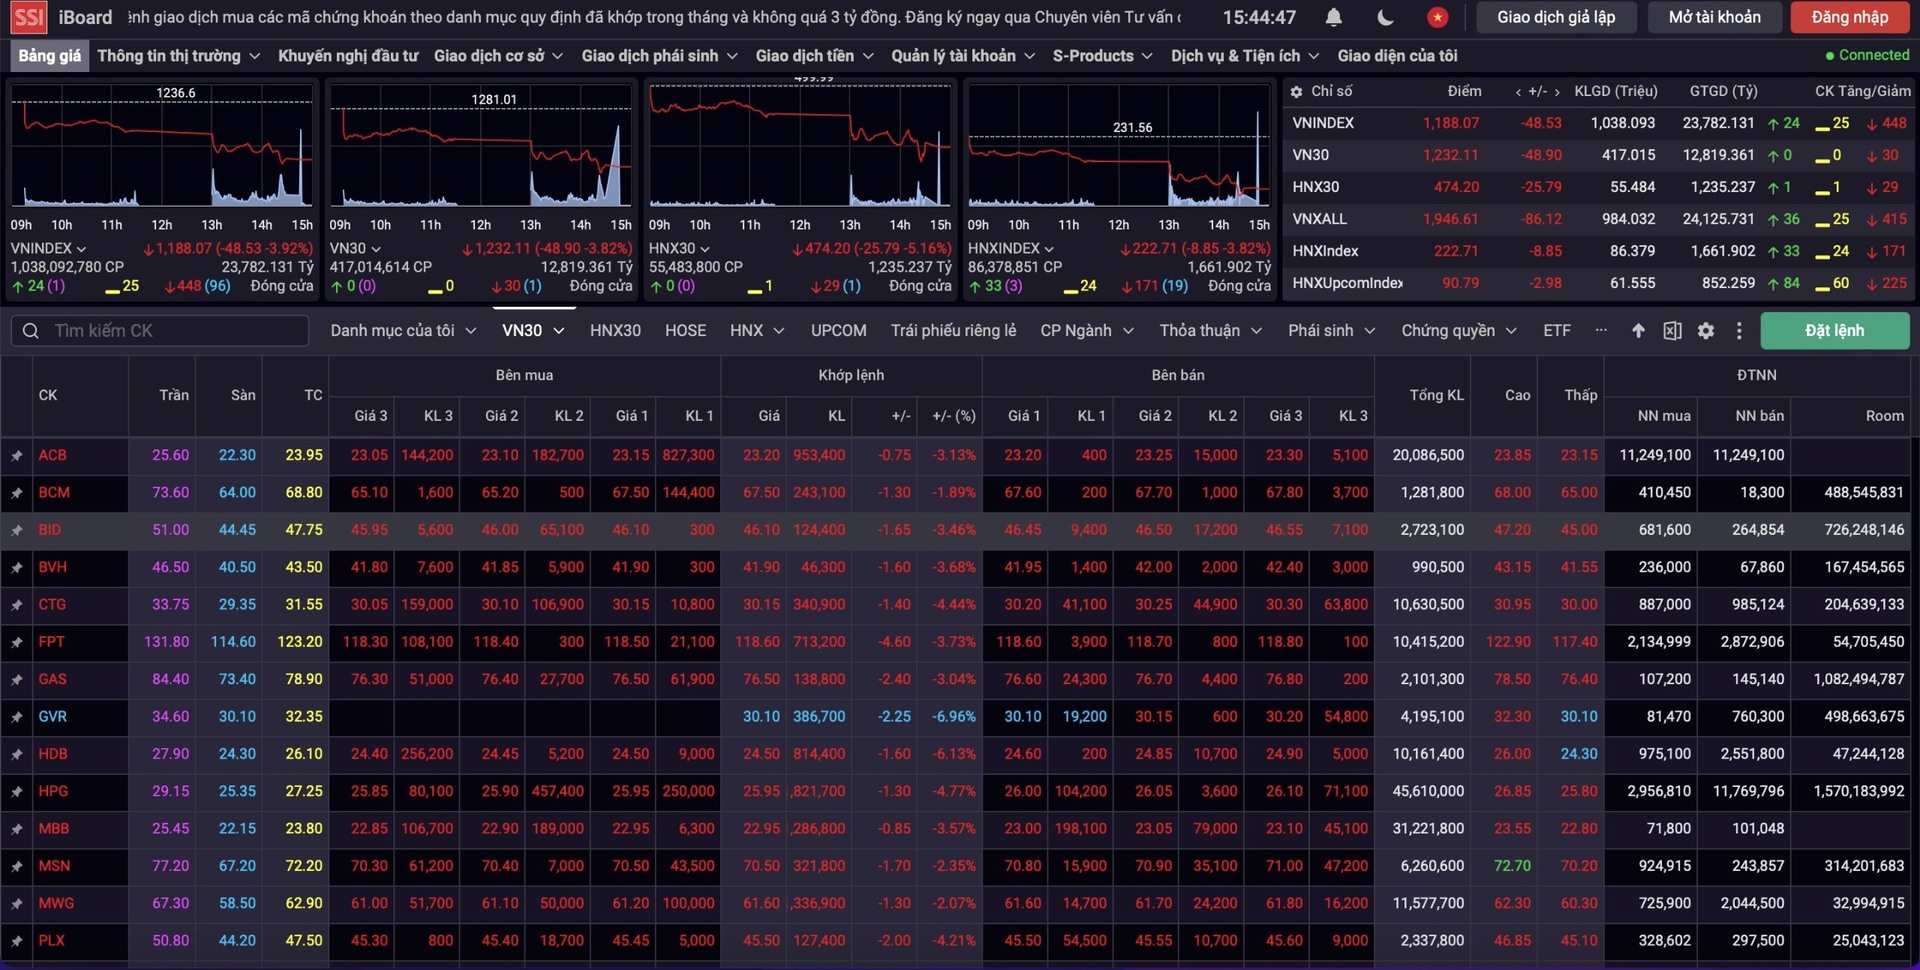1920x970 pixels.
Task: Pin the GAS row
Action: pyautogui.click(x=17, y=680)
